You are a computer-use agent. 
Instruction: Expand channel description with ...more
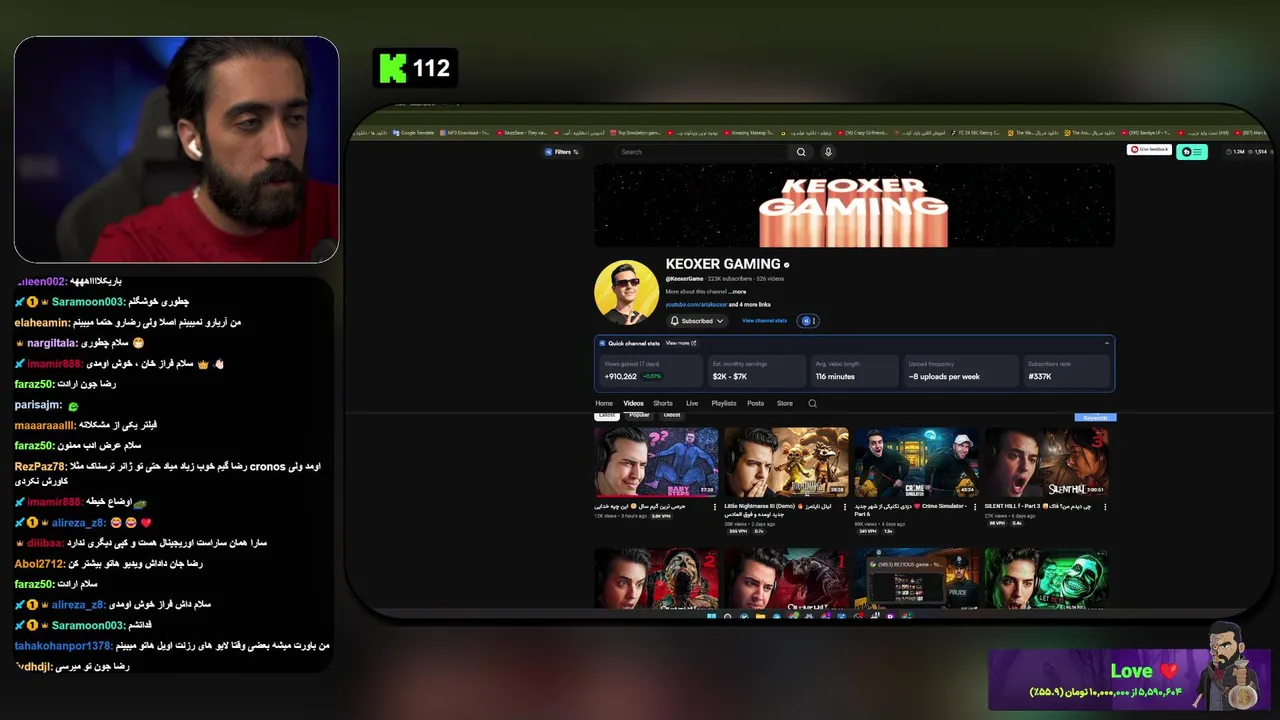pos(737,292)
